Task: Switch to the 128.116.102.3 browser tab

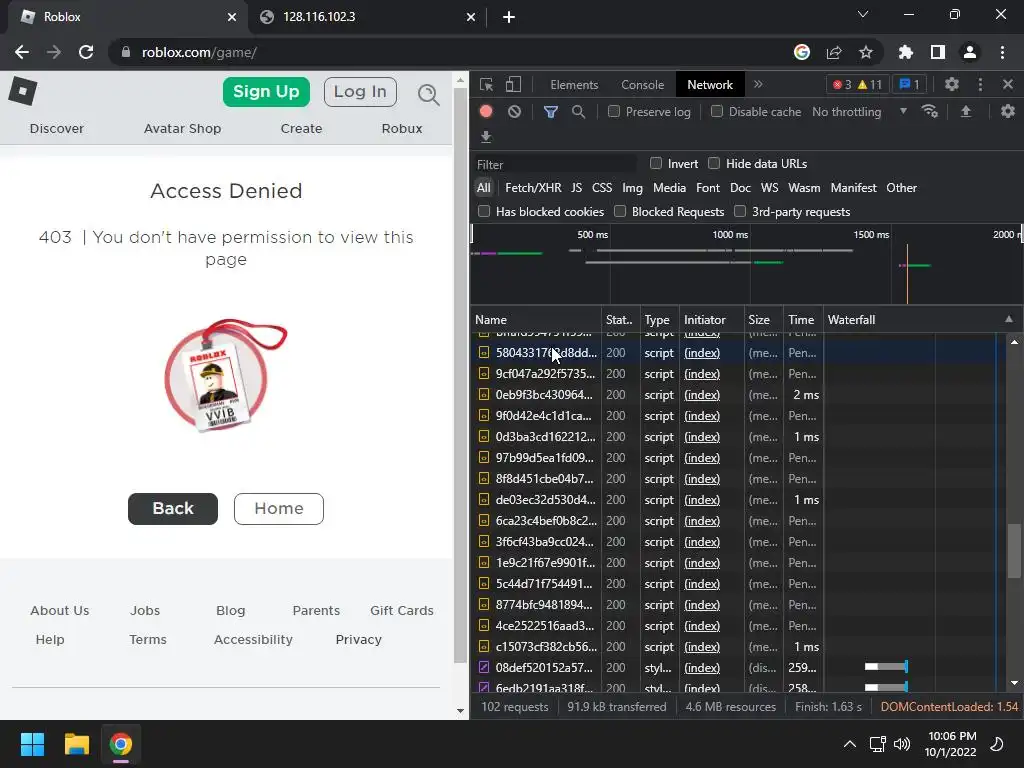Action: tap(368, 17)
